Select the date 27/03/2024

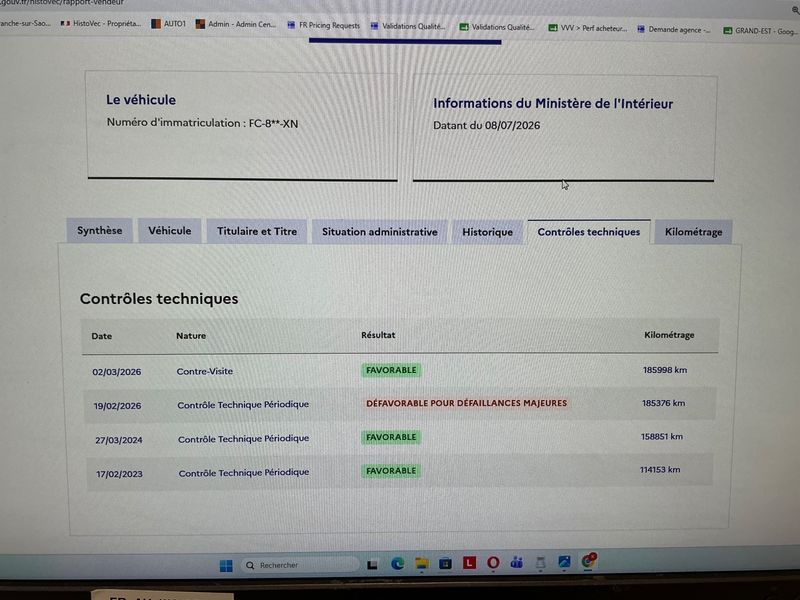click(x=119, y=440)
